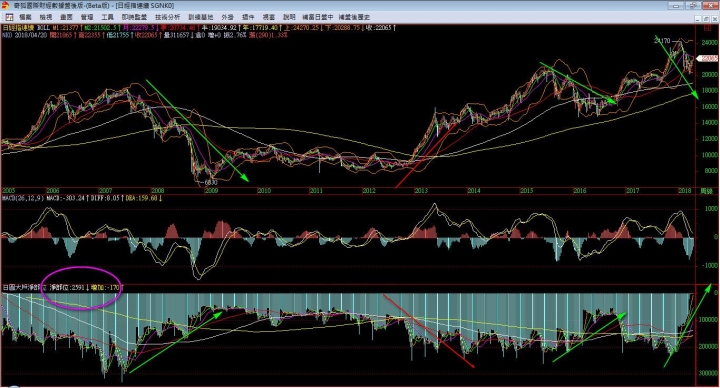This screenshot has height=388, width=720.
Task: Click 補盤後歷史 in the menu bar
Action: pos(354,17)
